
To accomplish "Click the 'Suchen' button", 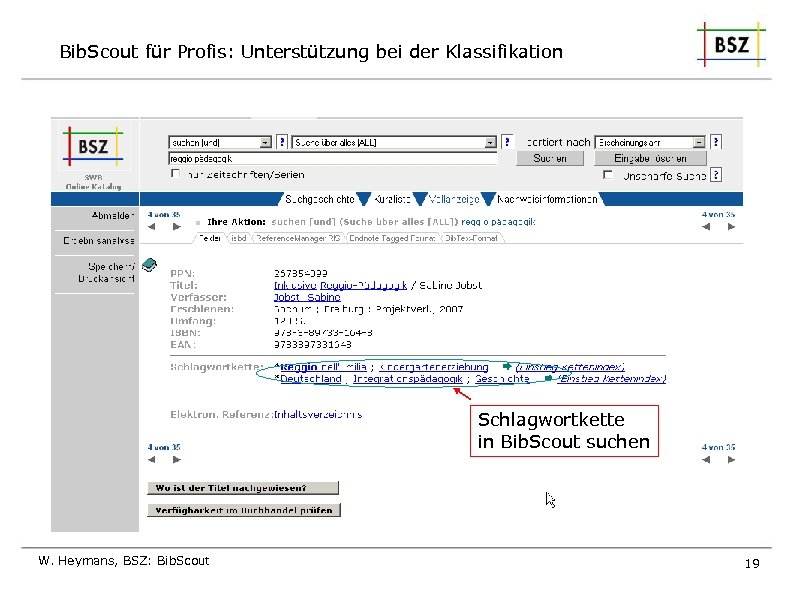I will (x=550, y=158).
